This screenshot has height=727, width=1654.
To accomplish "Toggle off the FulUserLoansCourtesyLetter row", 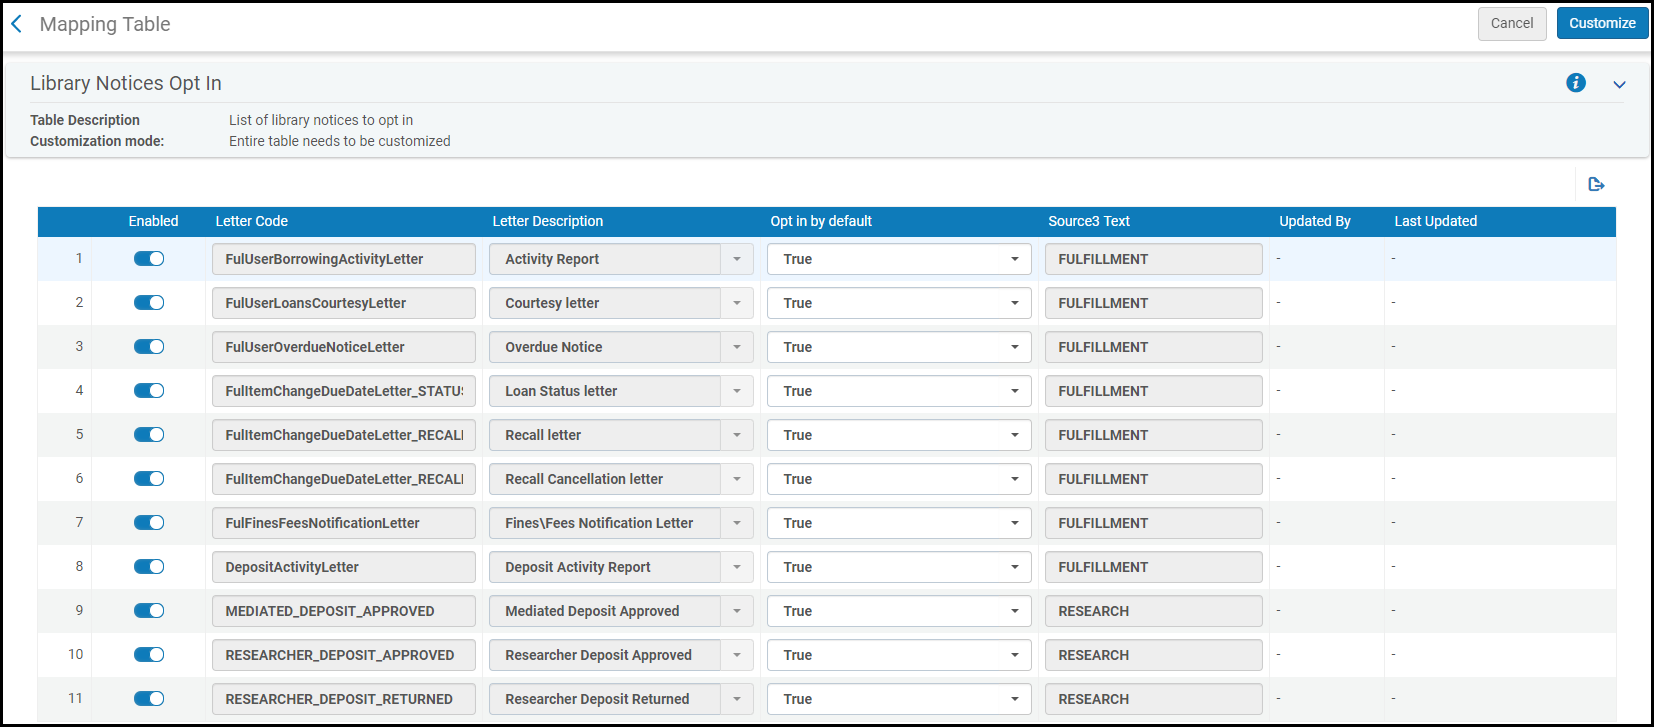I will pos(149,303).
